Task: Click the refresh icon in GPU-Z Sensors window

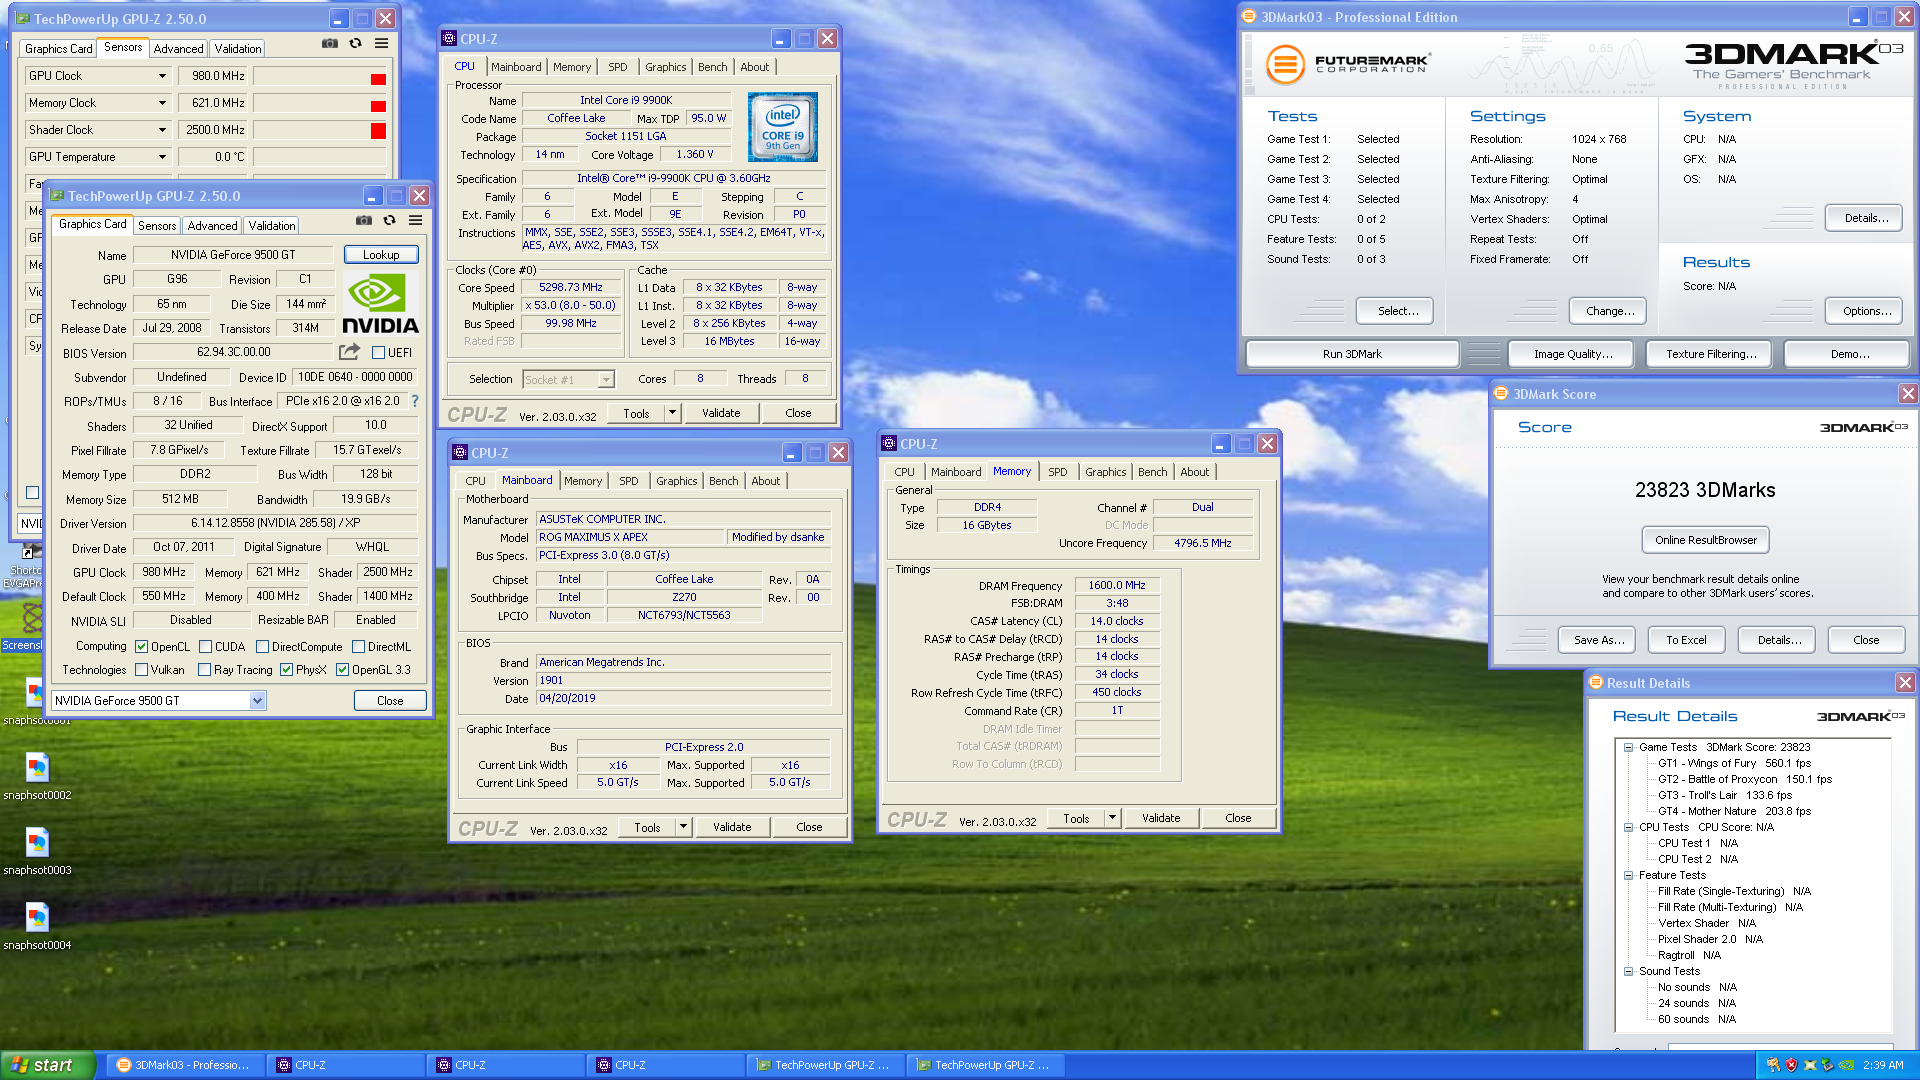Action: point(355,44)
